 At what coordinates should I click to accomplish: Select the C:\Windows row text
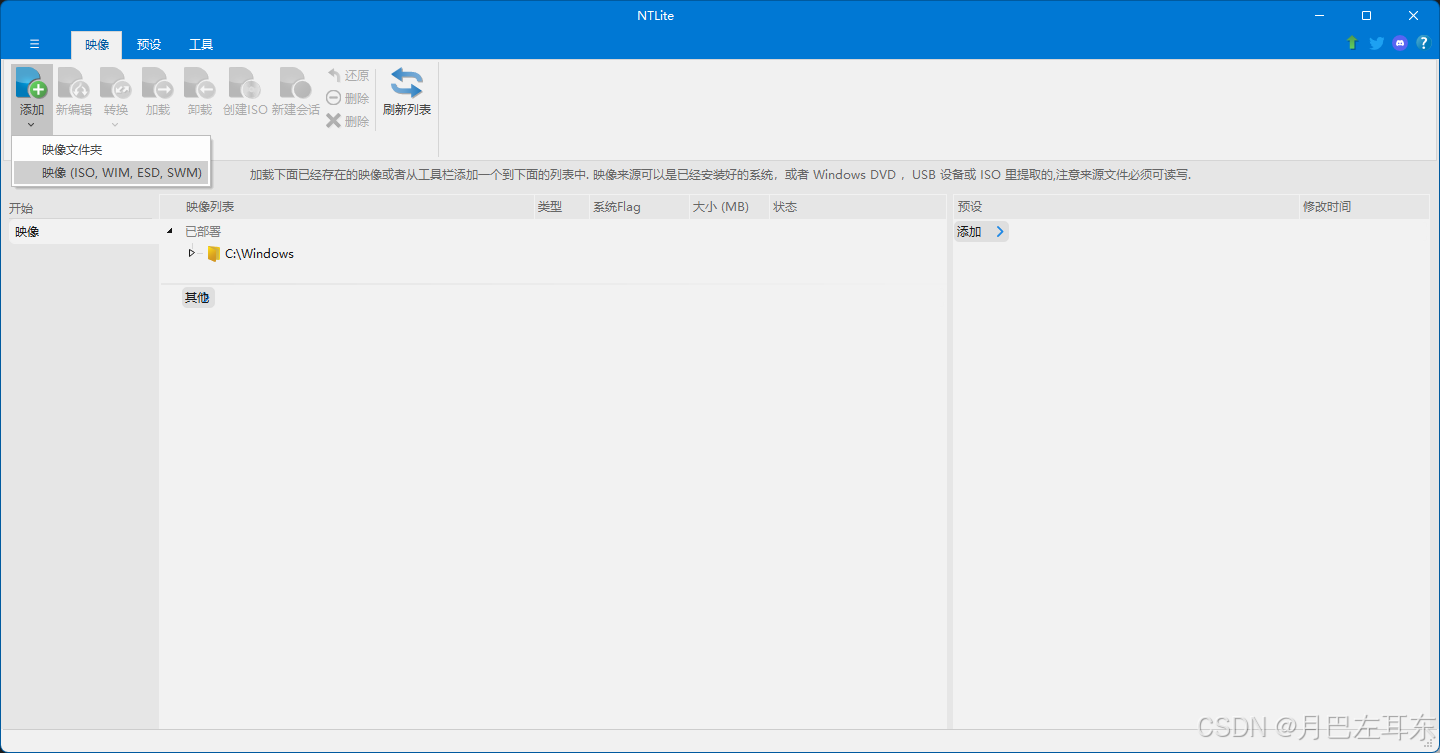(x=259, y=253)
